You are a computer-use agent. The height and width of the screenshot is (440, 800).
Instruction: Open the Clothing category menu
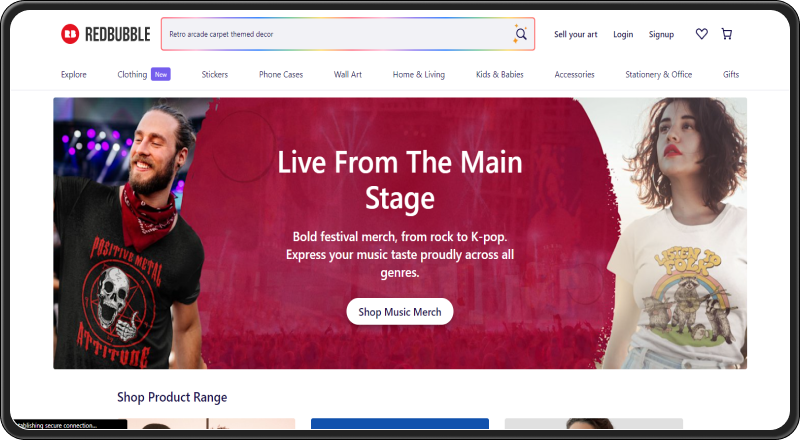click(132, 75)
